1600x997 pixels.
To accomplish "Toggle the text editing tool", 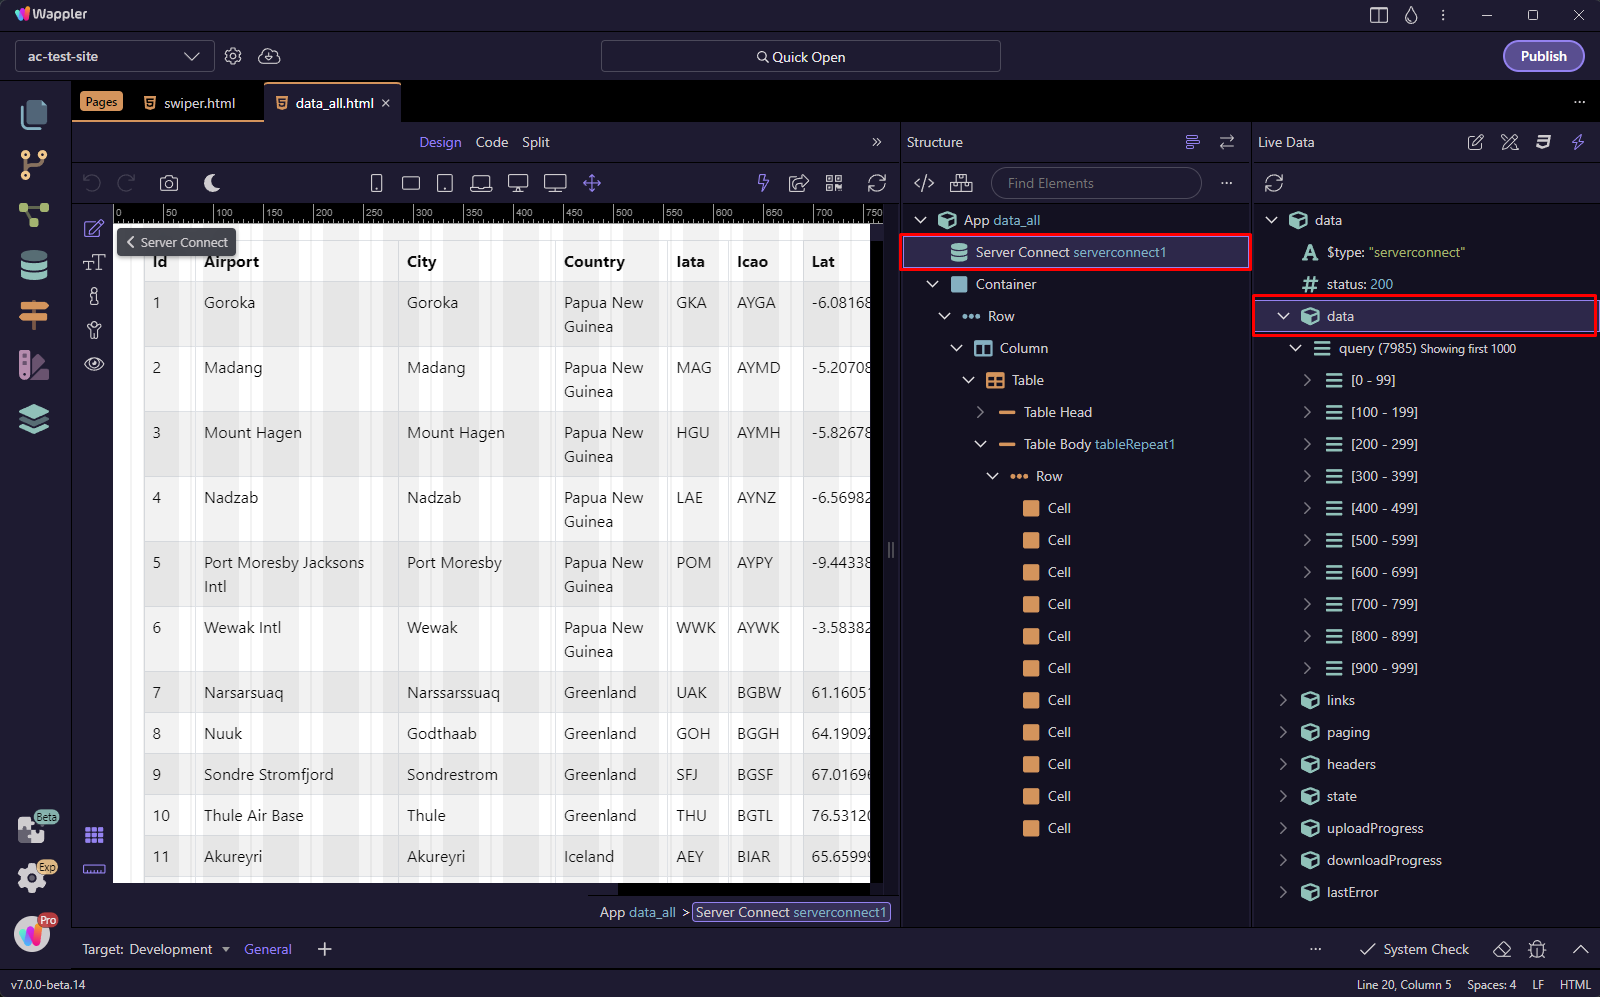I will pyautogui.click(x=94, y=263).
